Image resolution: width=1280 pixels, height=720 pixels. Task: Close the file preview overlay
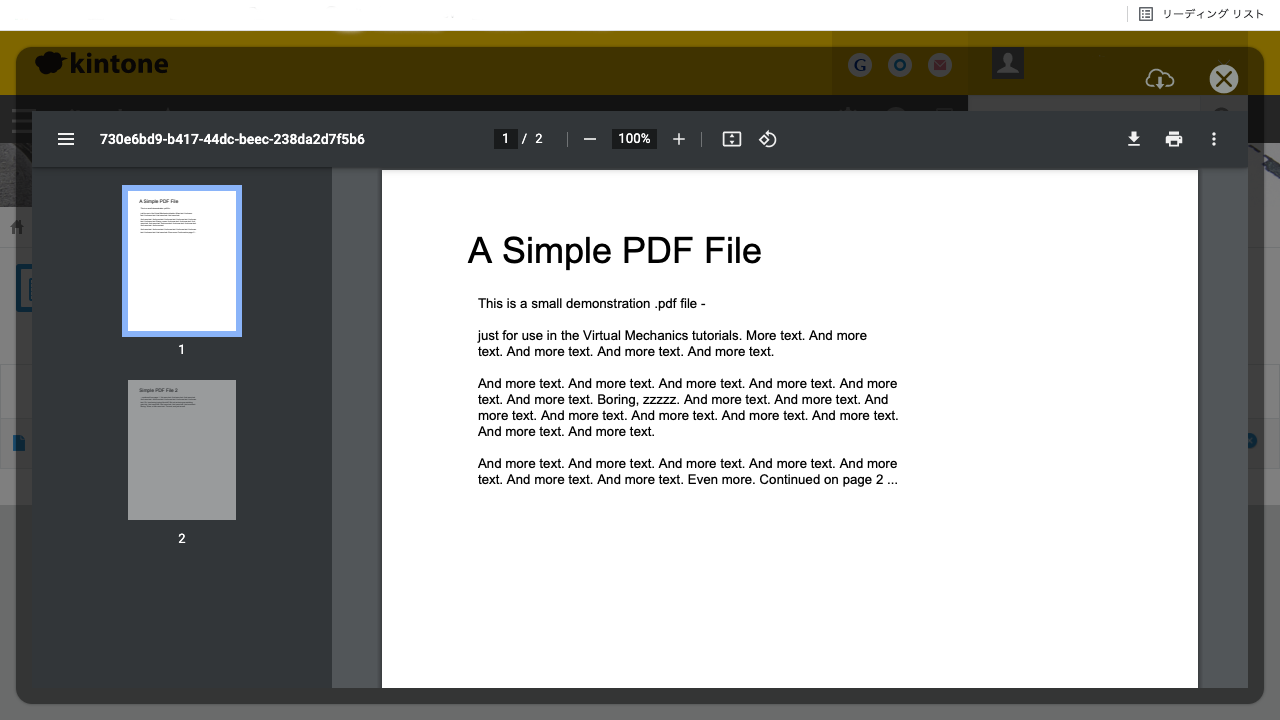[1224, 79]
